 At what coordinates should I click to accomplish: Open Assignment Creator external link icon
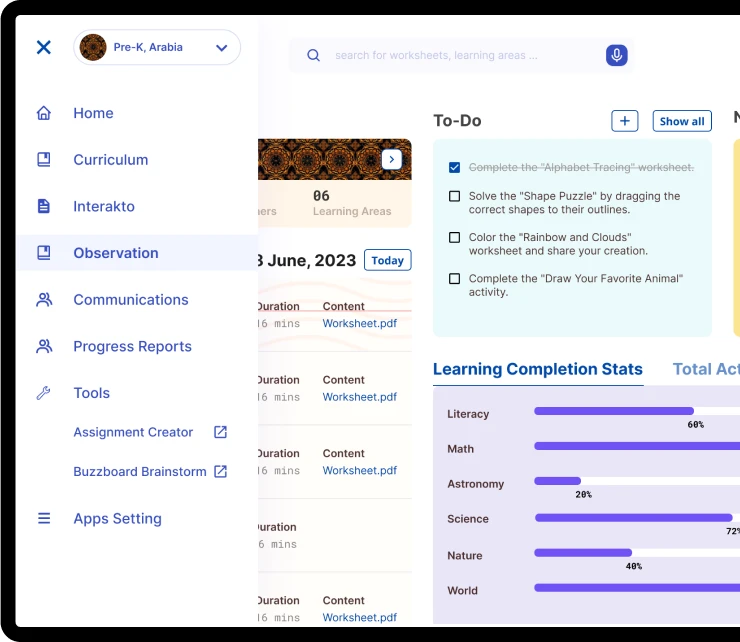[221, 432]
